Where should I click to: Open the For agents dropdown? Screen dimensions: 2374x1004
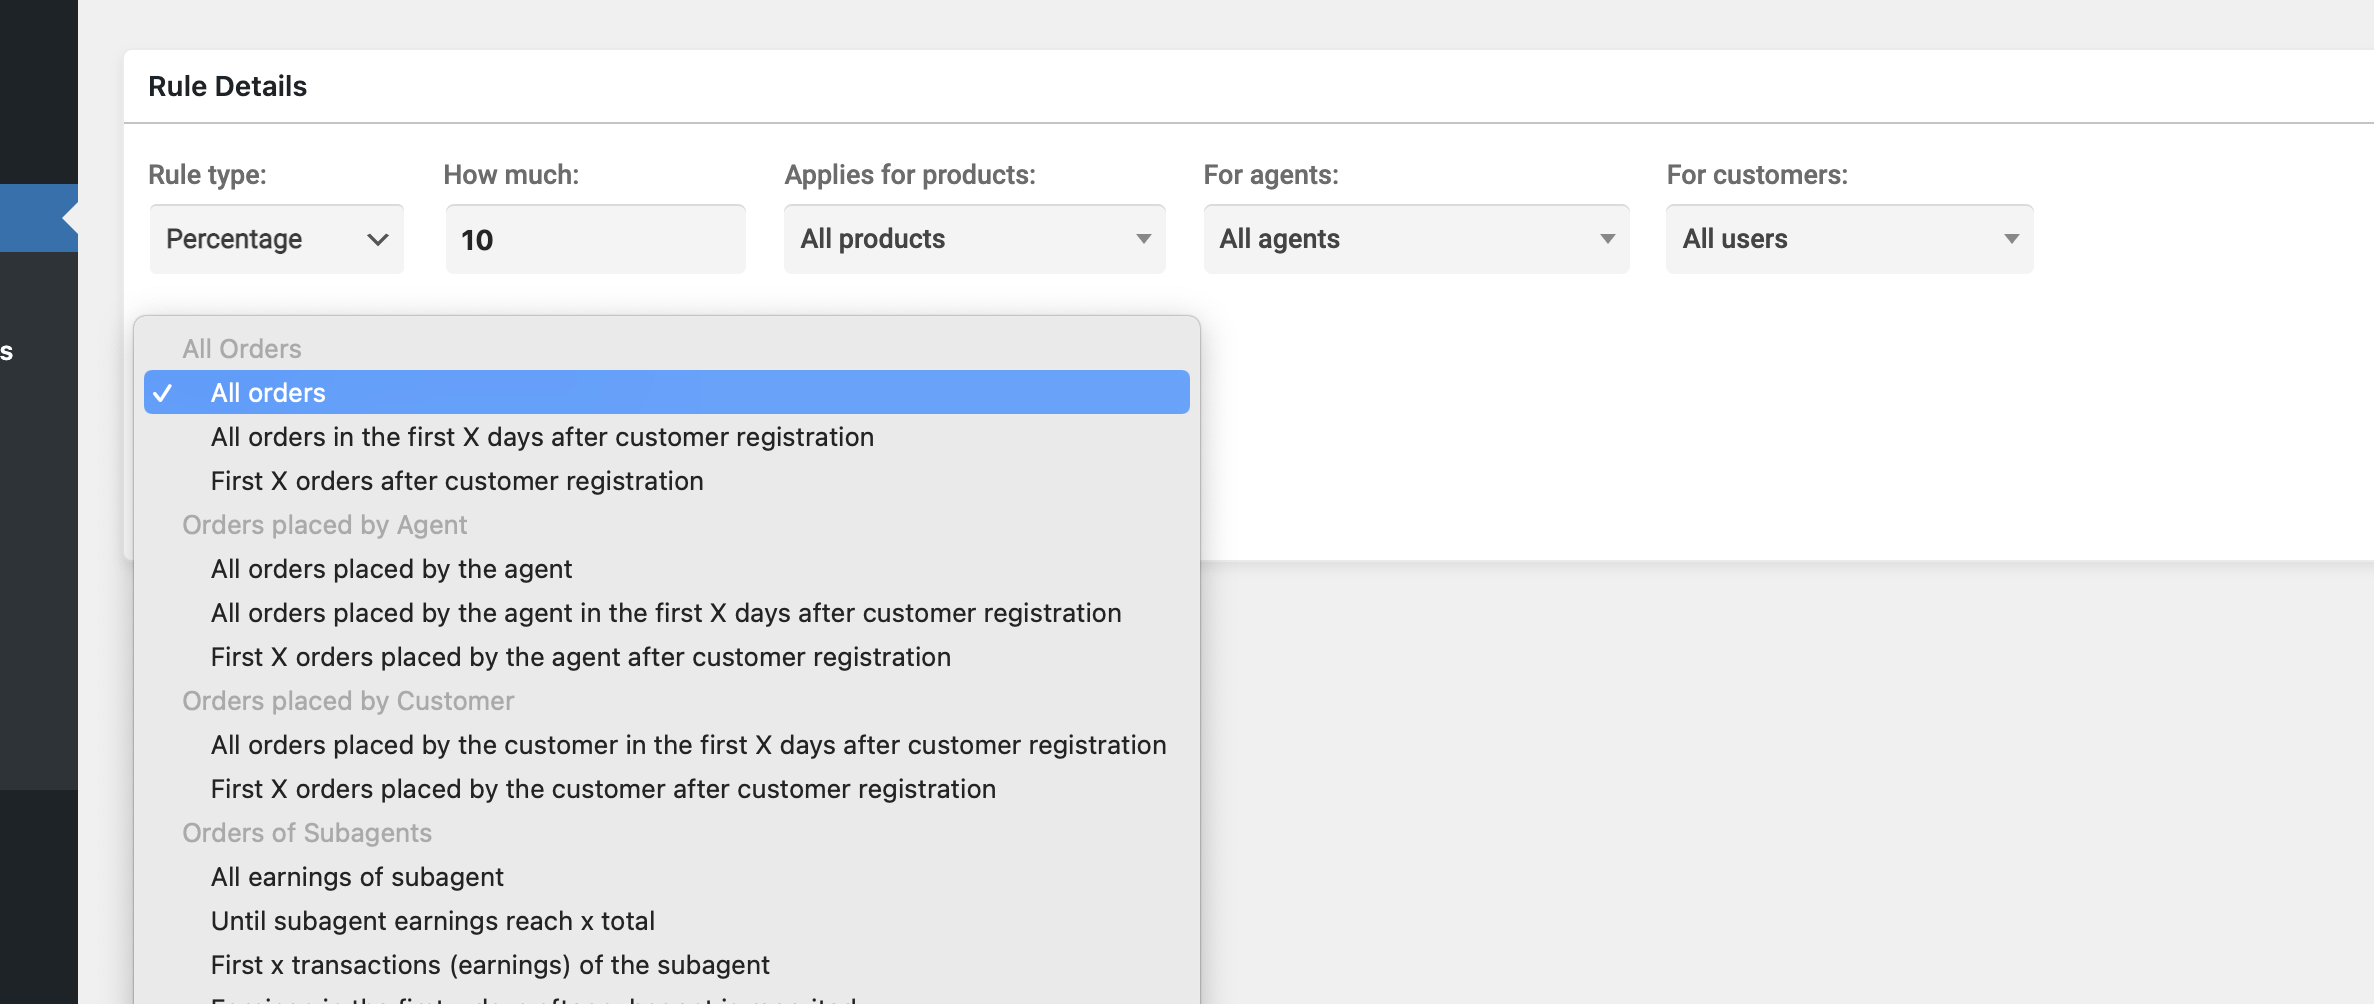(x=1416, y=239)
